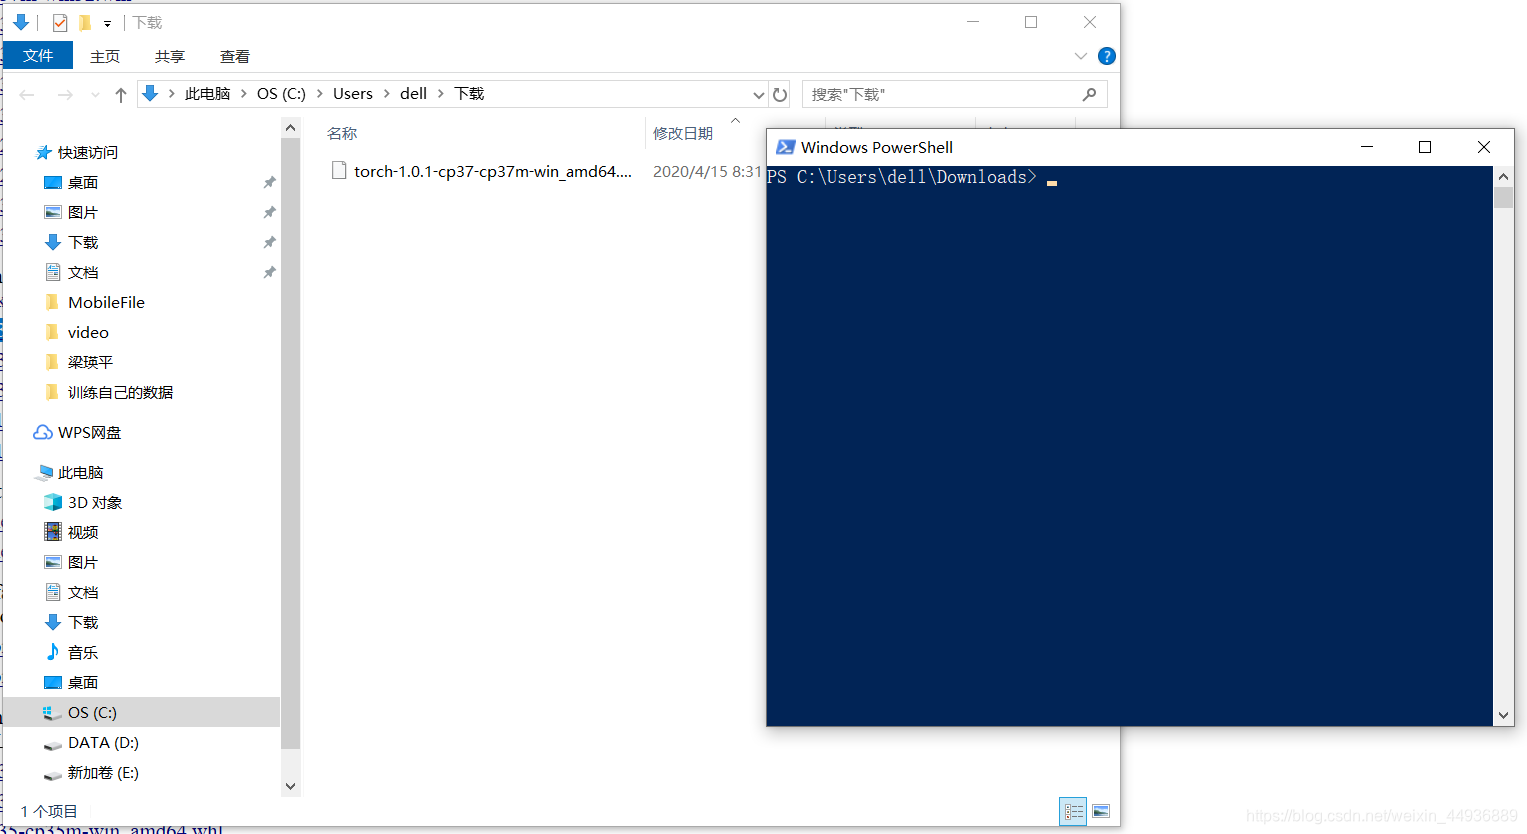Viewport: 1527px width, 834px height.
Task: Open address bar history dropdown
Action: coord(758,95)
